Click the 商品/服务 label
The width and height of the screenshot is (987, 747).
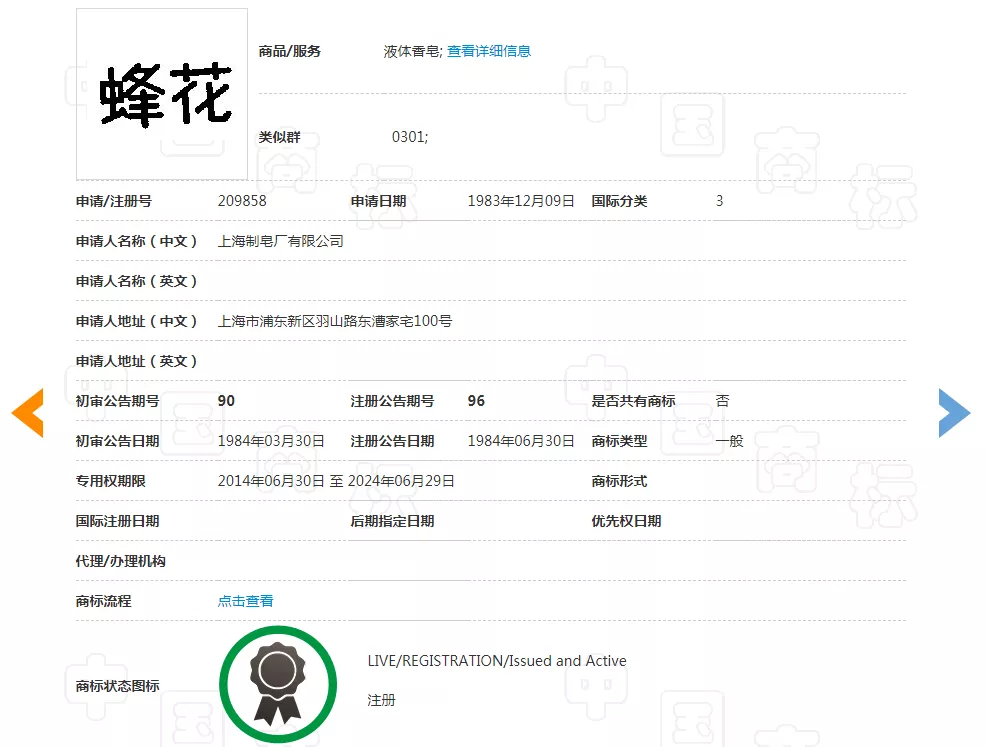[290, 51]
